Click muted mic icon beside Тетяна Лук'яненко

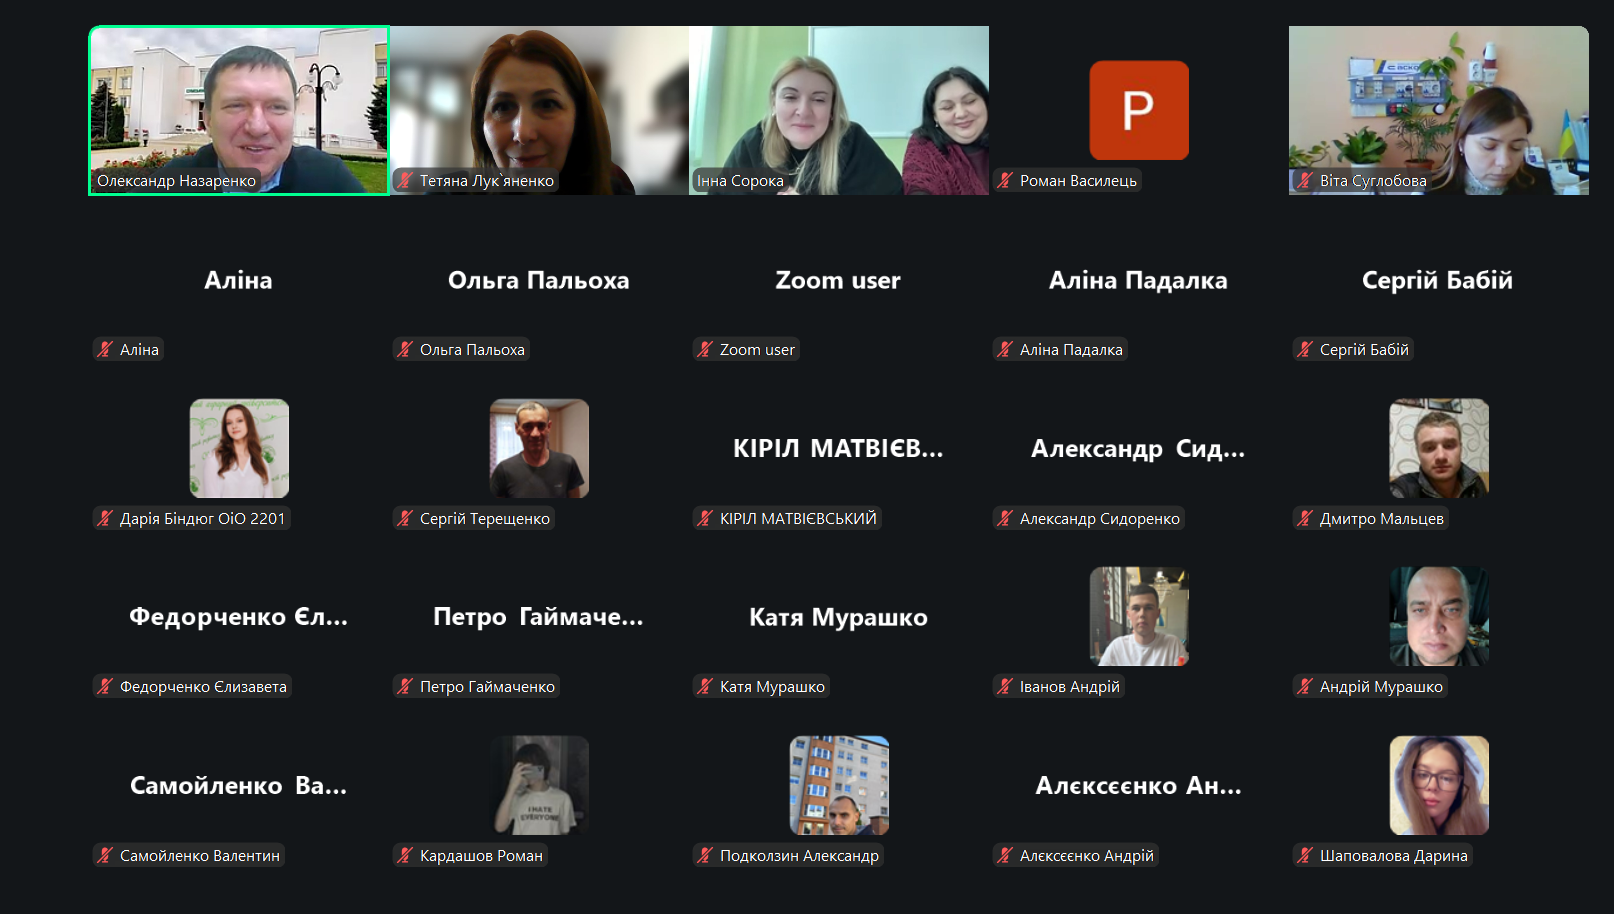405,181
